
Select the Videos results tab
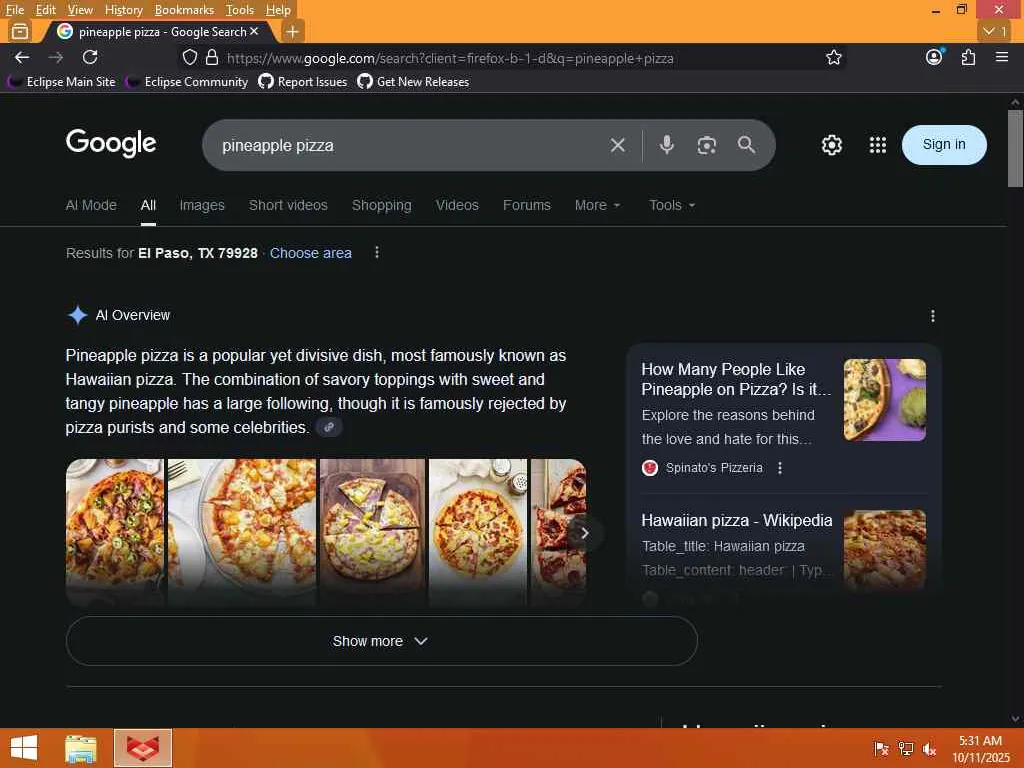click(x=457, y=205)
